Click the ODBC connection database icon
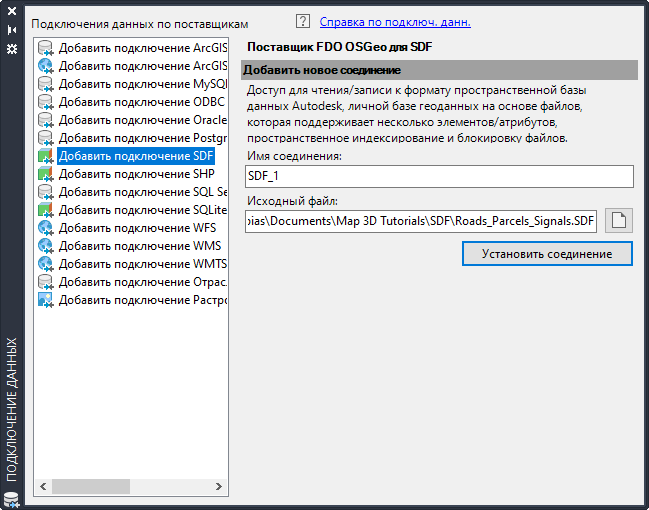The height and width of the screenshot is (510, 649). click(46, 102)
